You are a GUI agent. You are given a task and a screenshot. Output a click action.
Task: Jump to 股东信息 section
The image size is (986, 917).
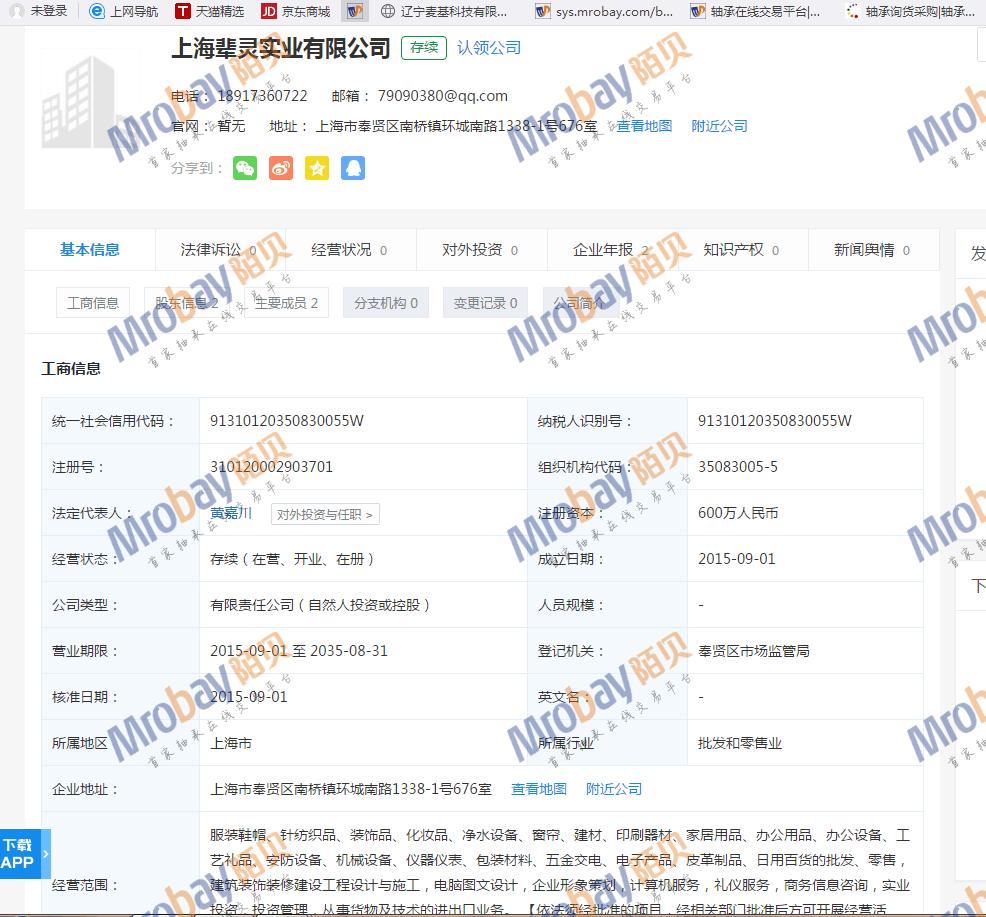186,303
